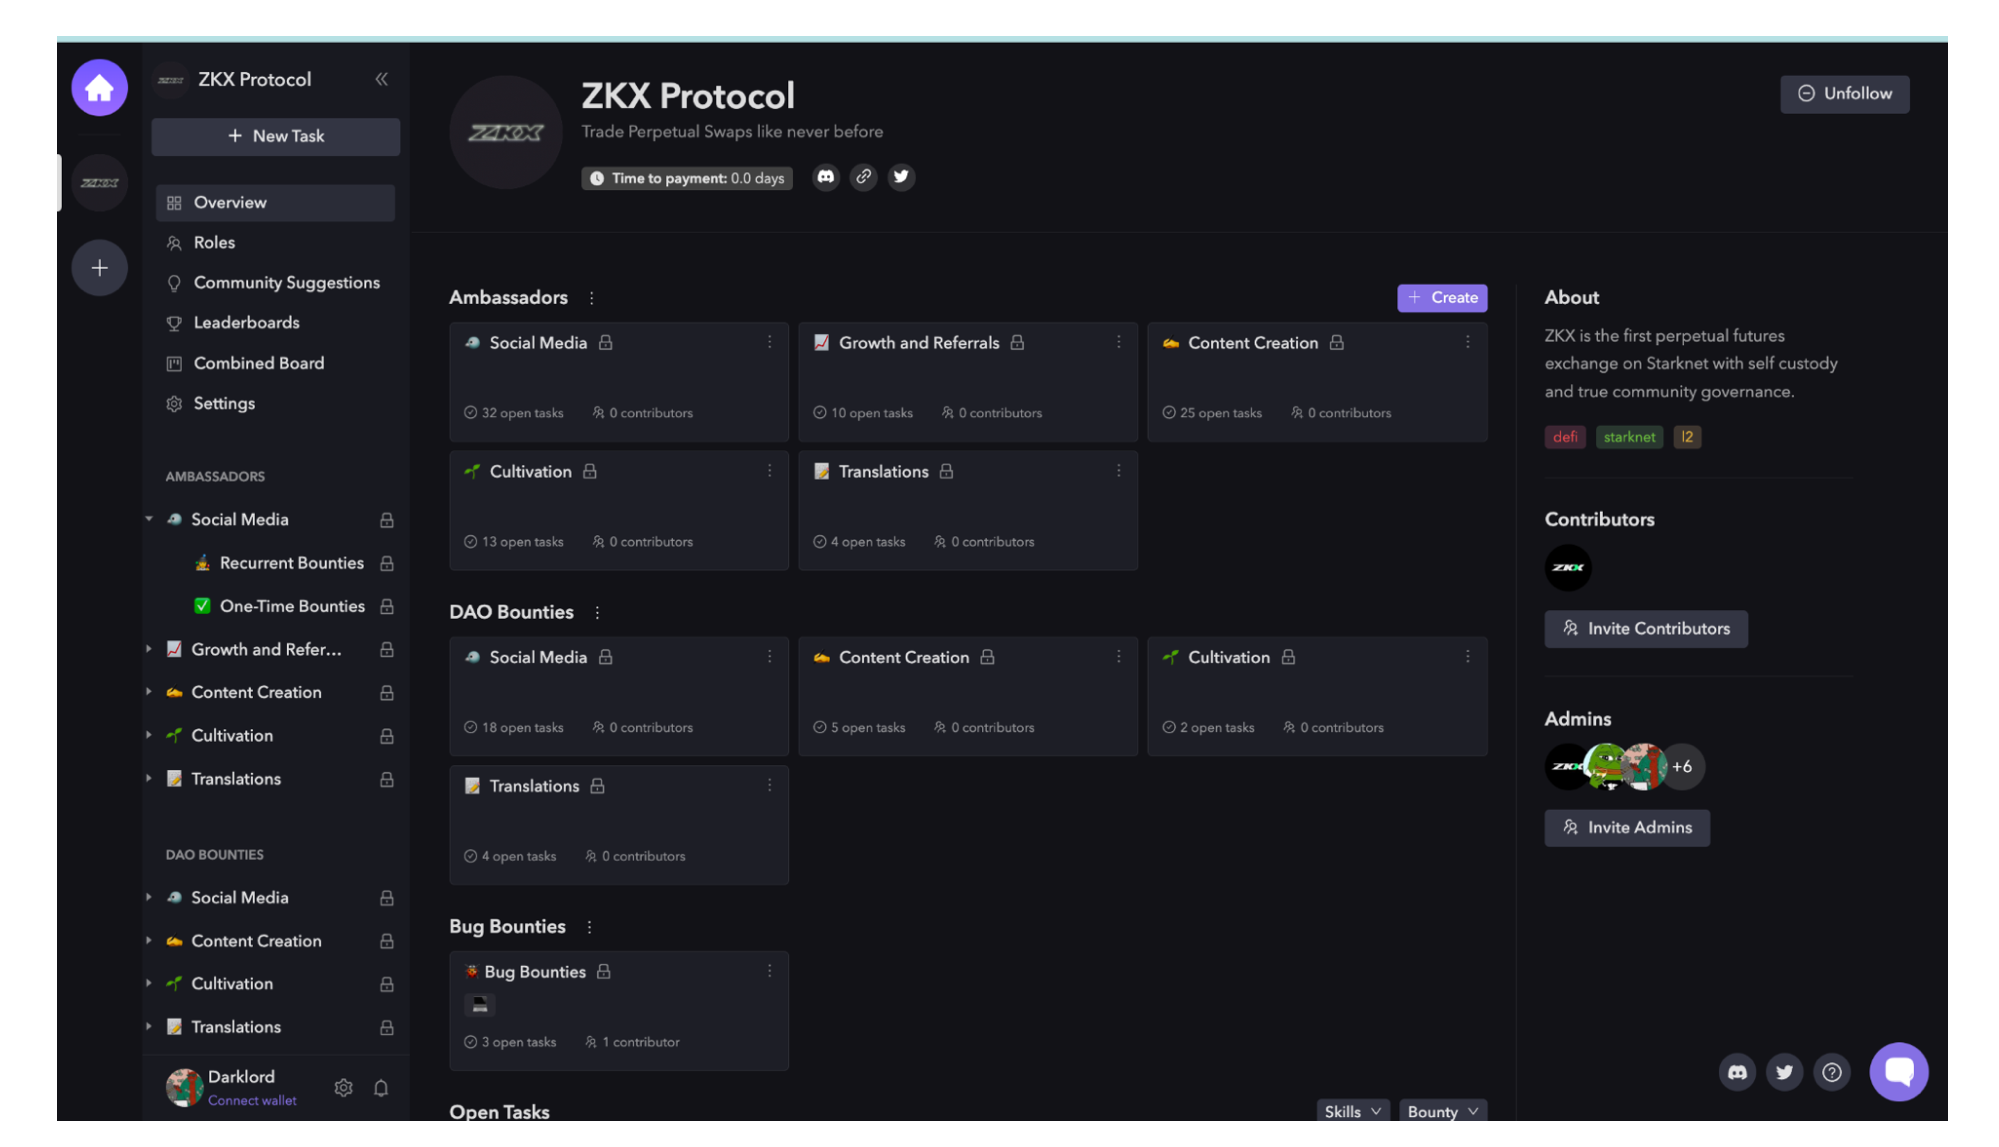Open the chat bubble widget
Viewport: 1999px width, 1147px height.
(1899, 1072)
